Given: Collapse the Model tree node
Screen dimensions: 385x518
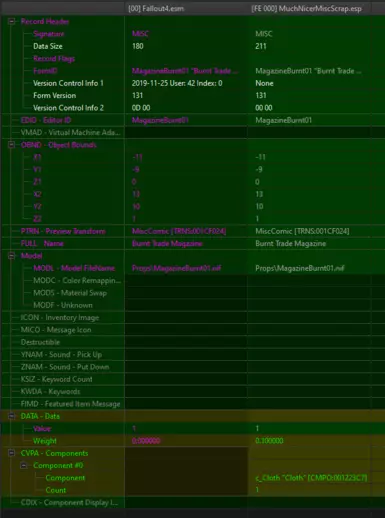Looking at the screenshot, I should point(11,256).
